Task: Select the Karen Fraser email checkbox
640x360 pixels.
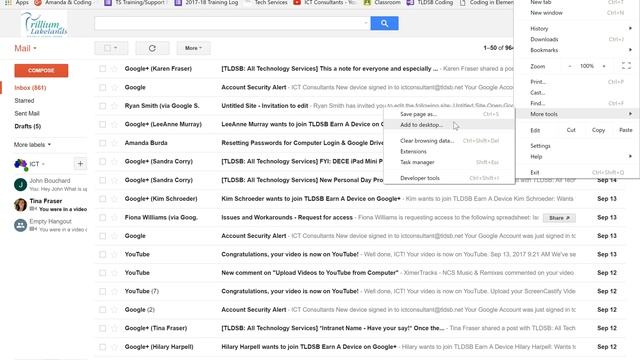Action: pos(102,69)
